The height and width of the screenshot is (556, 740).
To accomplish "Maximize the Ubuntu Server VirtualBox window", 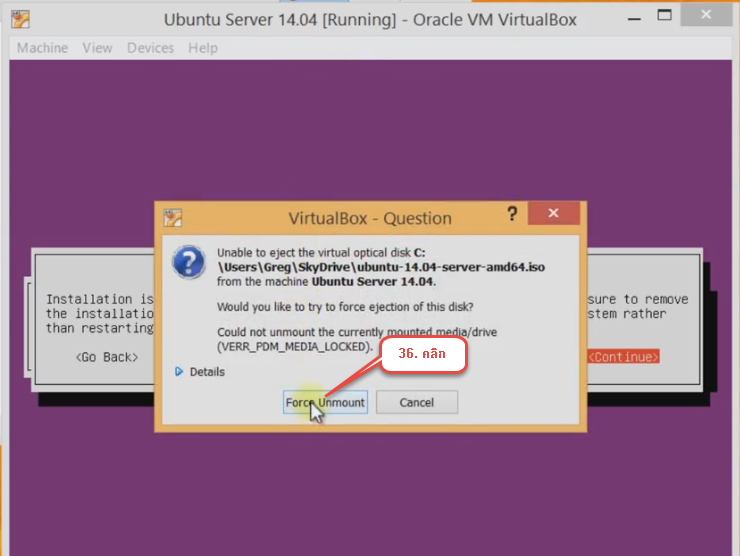I will tap(664, 16).
